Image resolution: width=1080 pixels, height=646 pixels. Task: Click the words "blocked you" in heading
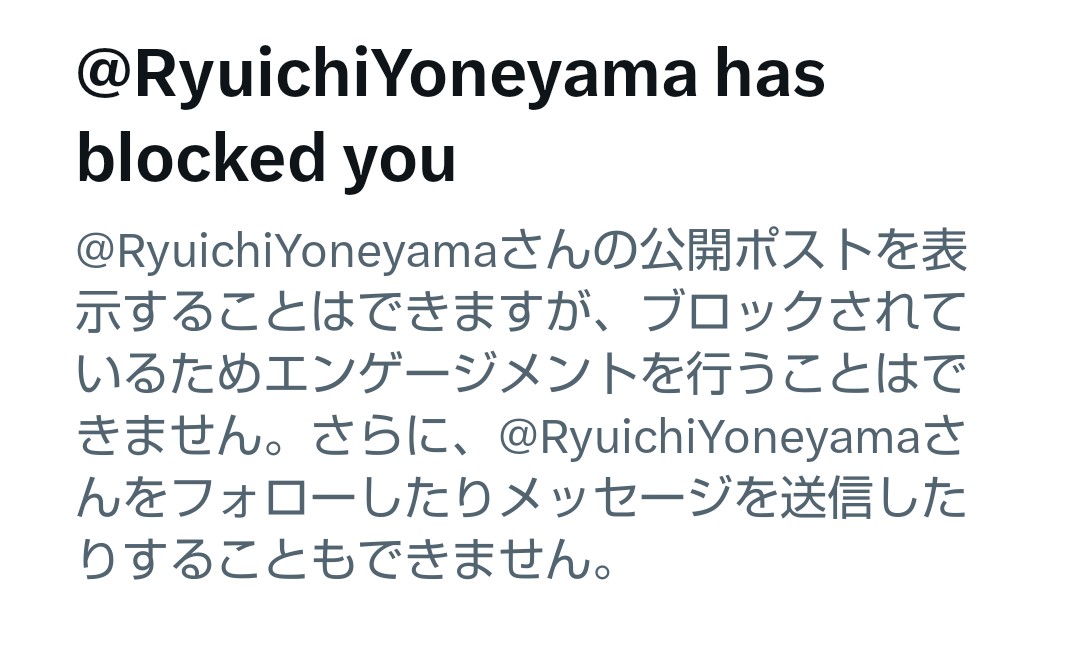267,158
